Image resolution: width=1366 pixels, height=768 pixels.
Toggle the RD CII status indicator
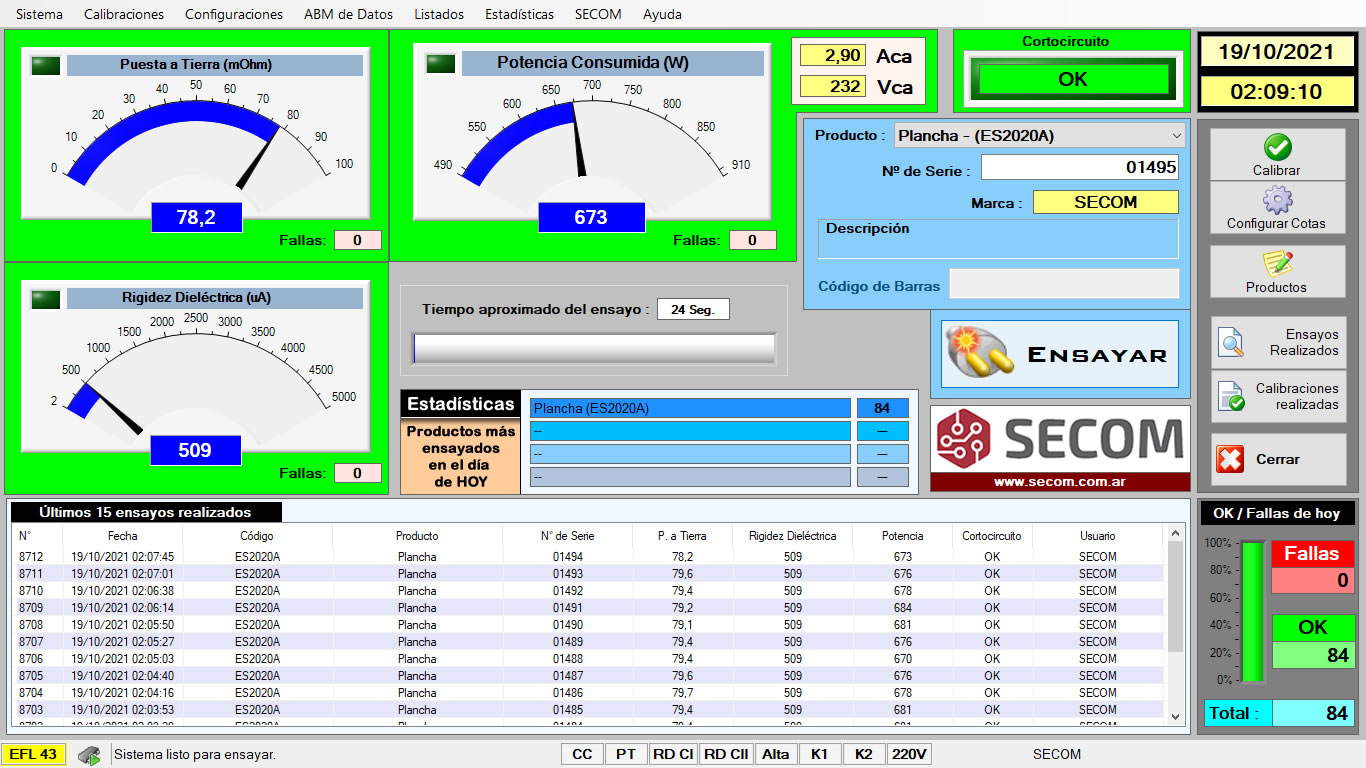pyautogui.click(x=726, y=755)
